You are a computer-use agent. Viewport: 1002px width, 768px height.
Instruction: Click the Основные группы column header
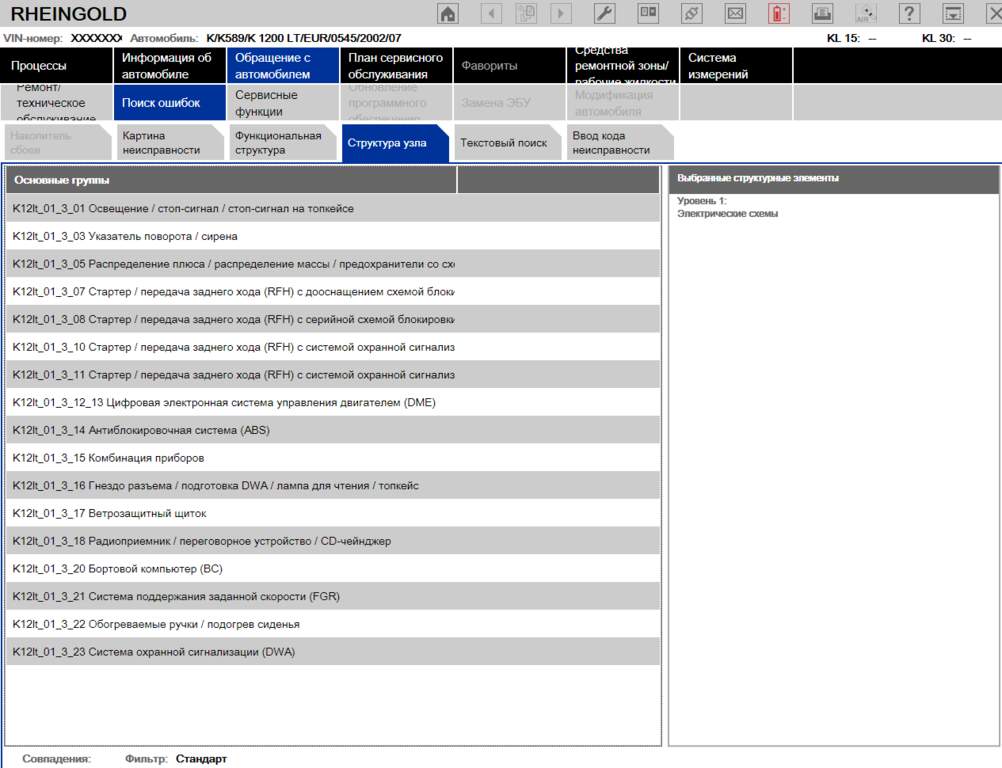point(231,180)
